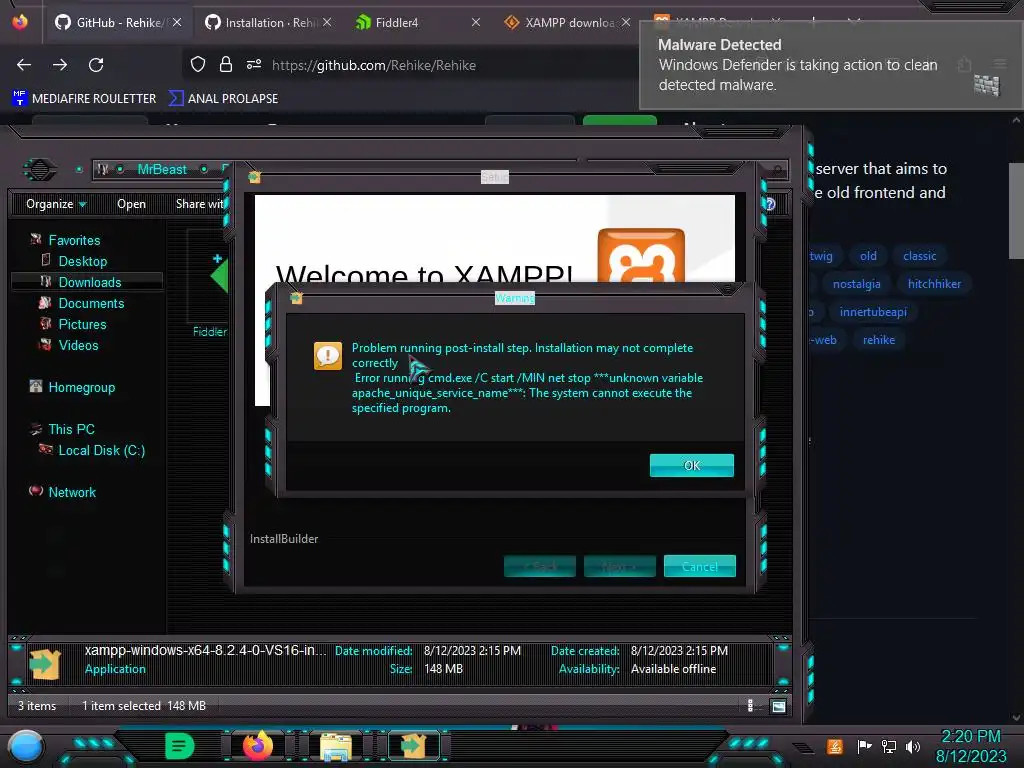The width and height of the screenshot is (1024, 768).
Task: Click the Next button in XAMPP Setup
Action: tap(619, 566)
